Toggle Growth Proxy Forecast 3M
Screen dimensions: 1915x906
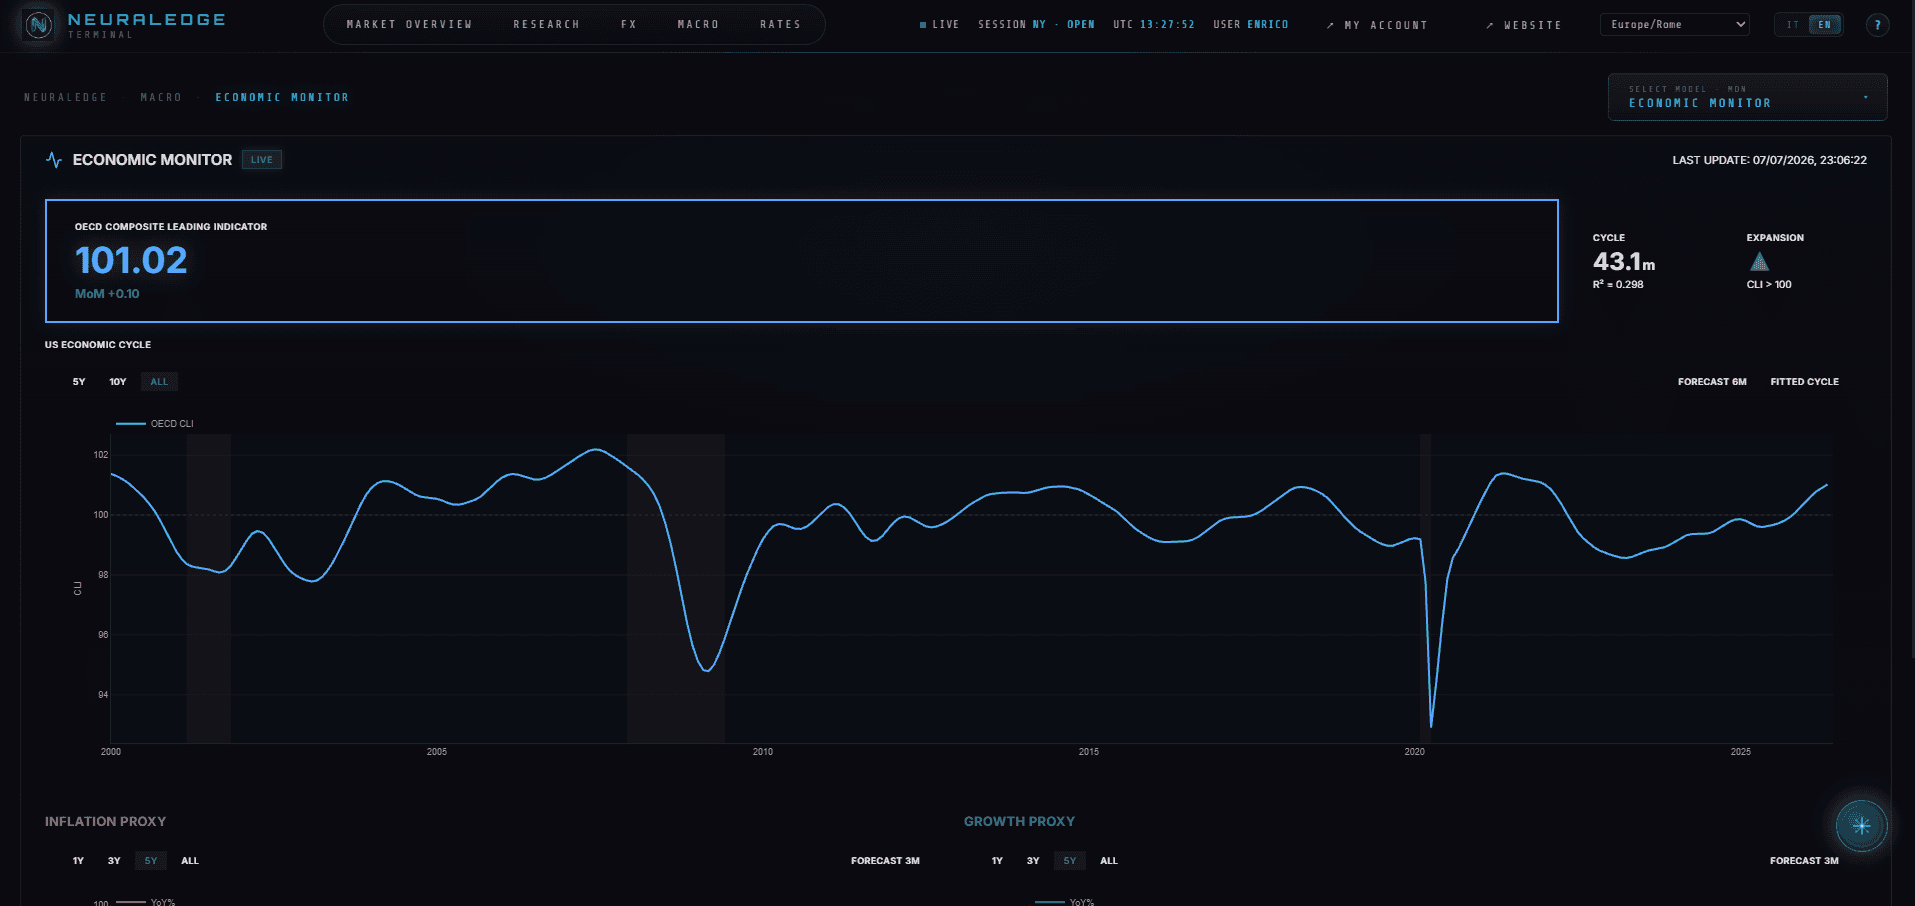[x=1804, y=861]
